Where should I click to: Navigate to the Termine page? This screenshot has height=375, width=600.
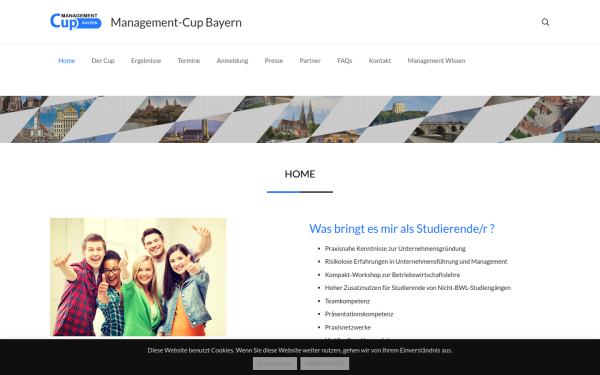click(x=189, y=60)
